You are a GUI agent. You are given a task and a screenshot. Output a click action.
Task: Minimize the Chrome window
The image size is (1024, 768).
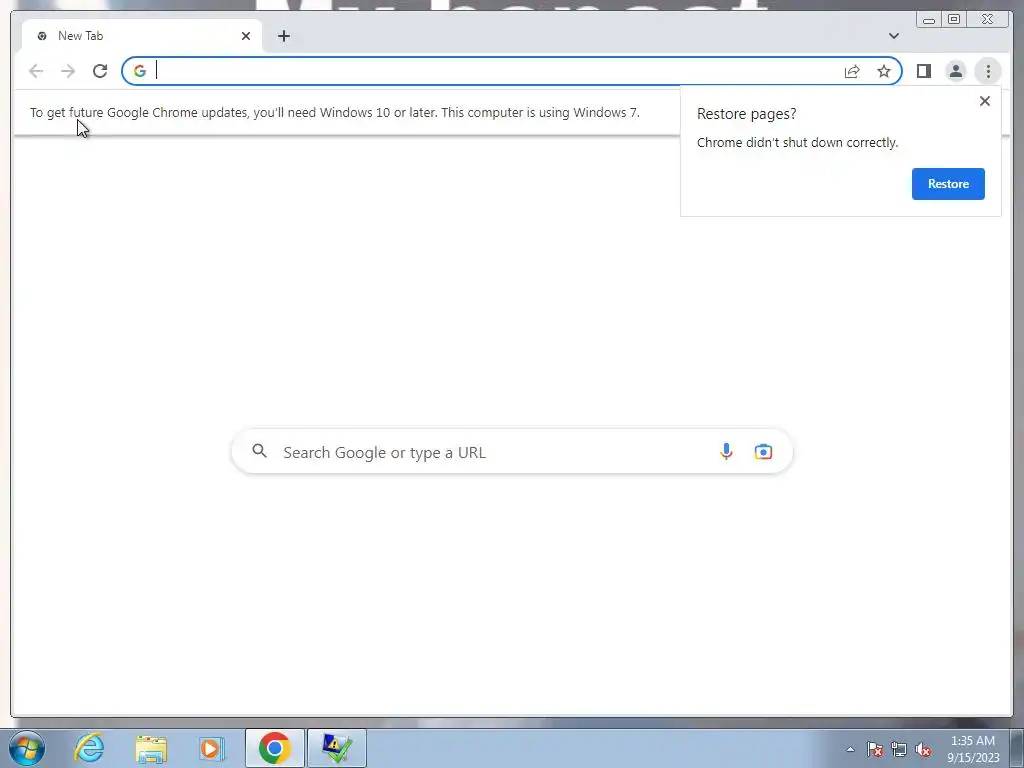[x=929, y=20]
